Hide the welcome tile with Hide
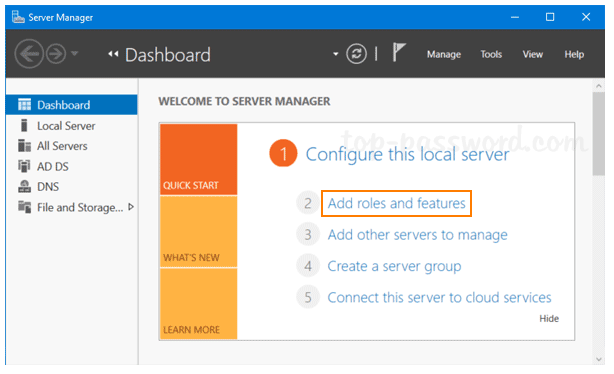Screen dimensions: 614x374 pyautogui.click(x=549, y=318)
